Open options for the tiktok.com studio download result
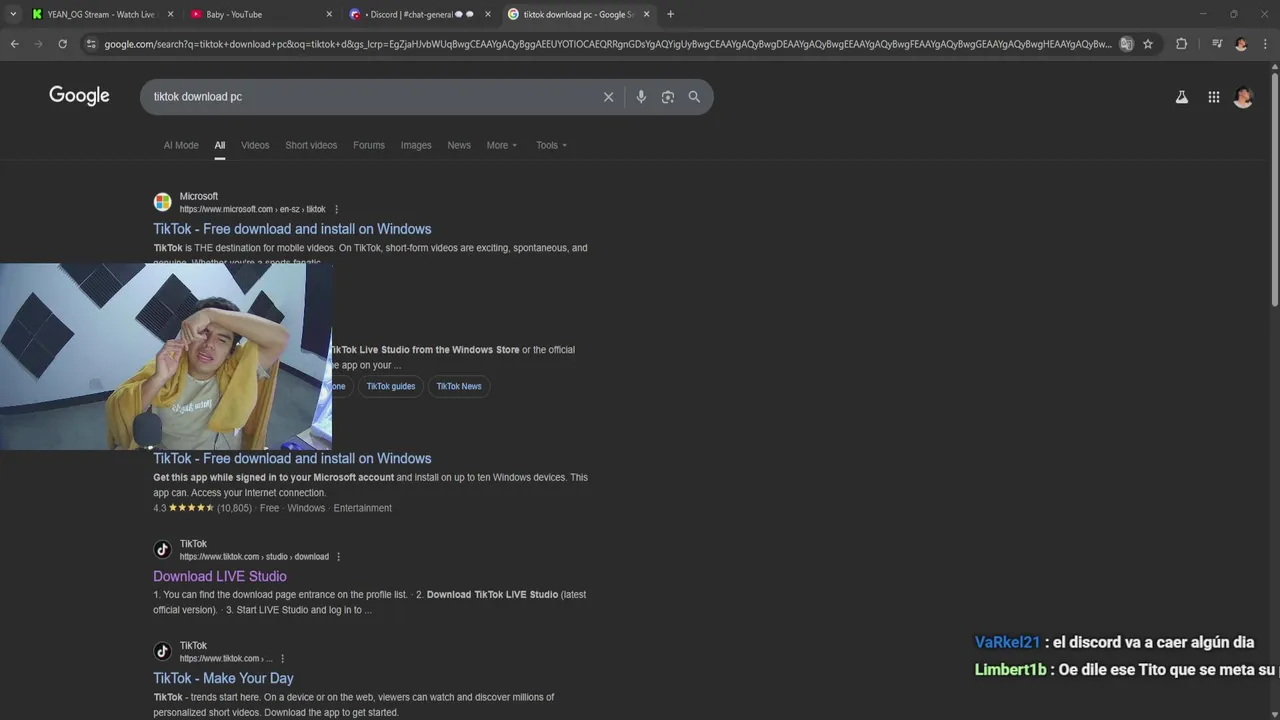This screenshot has height=720, width=1280. 338,557
